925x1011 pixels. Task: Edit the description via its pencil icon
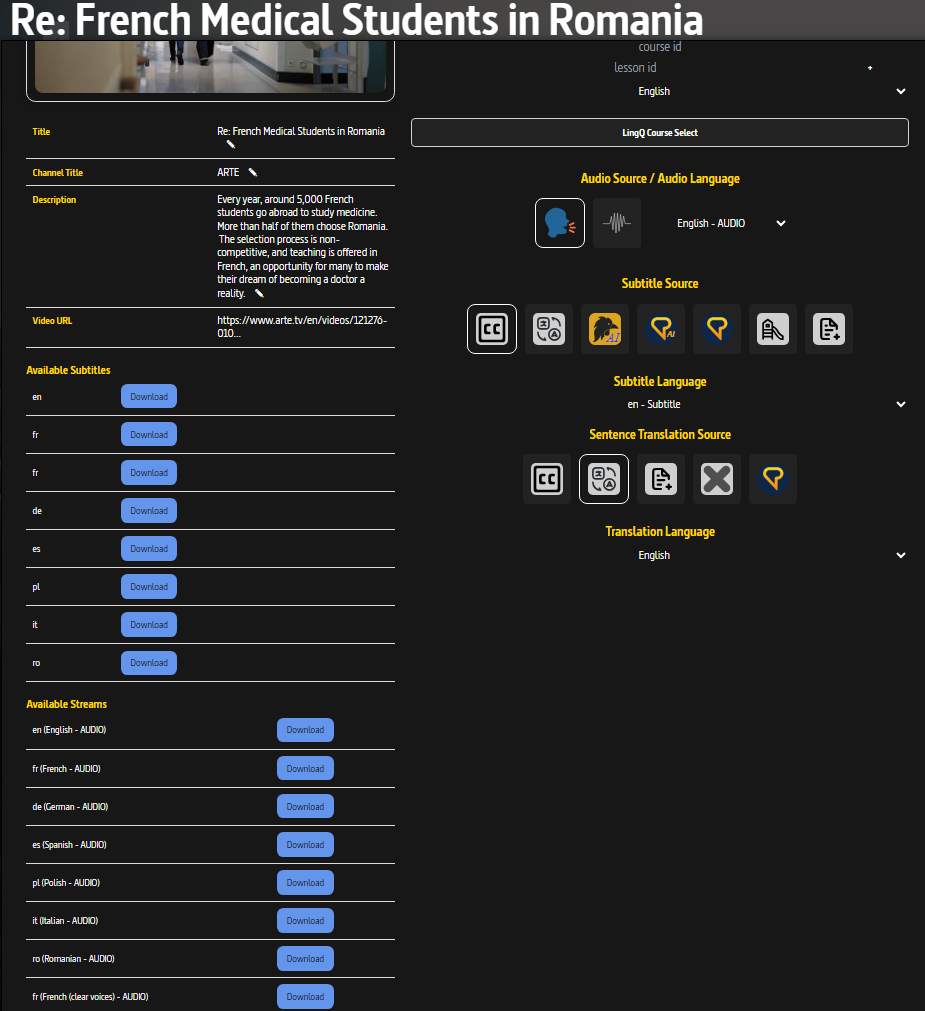259,294
